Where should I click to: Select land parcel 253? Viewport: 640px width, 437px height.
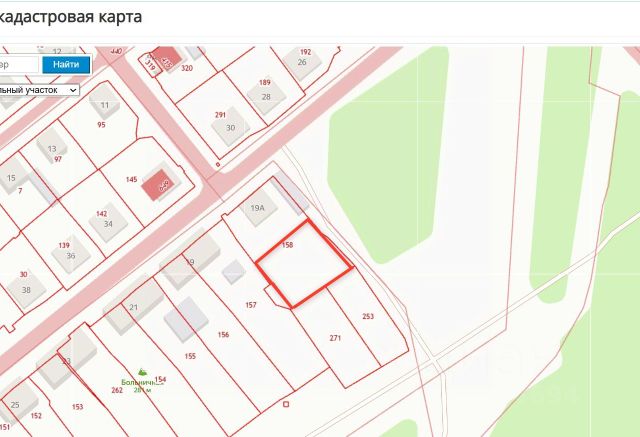(368, 316)
